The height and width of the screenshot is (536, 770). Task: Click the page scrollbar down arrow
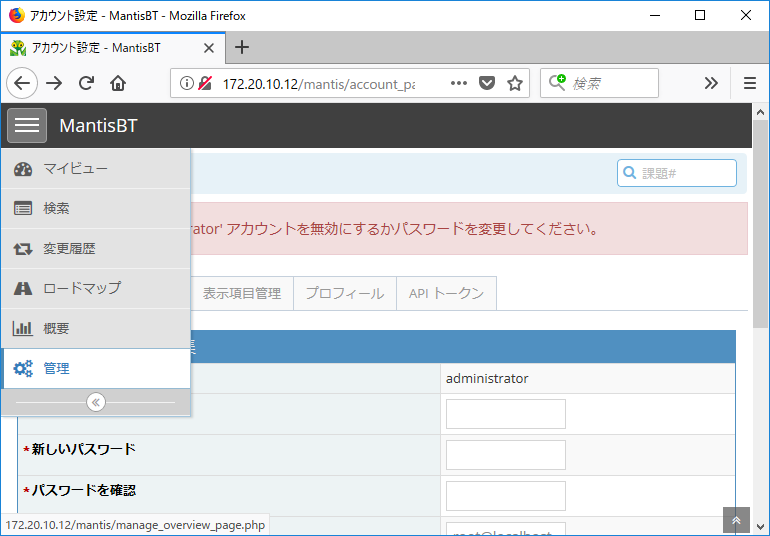click(x=760, y=527)
